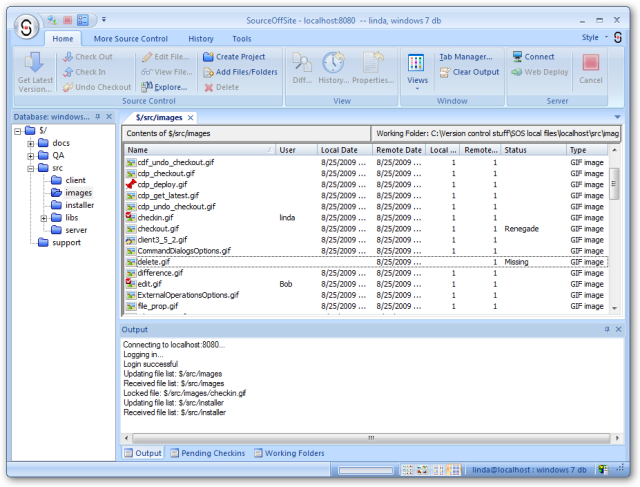Image resolution: width=640 pixels, height=487 pixels.
Task: Click the Delete command in ribbon
Action: 222,87
